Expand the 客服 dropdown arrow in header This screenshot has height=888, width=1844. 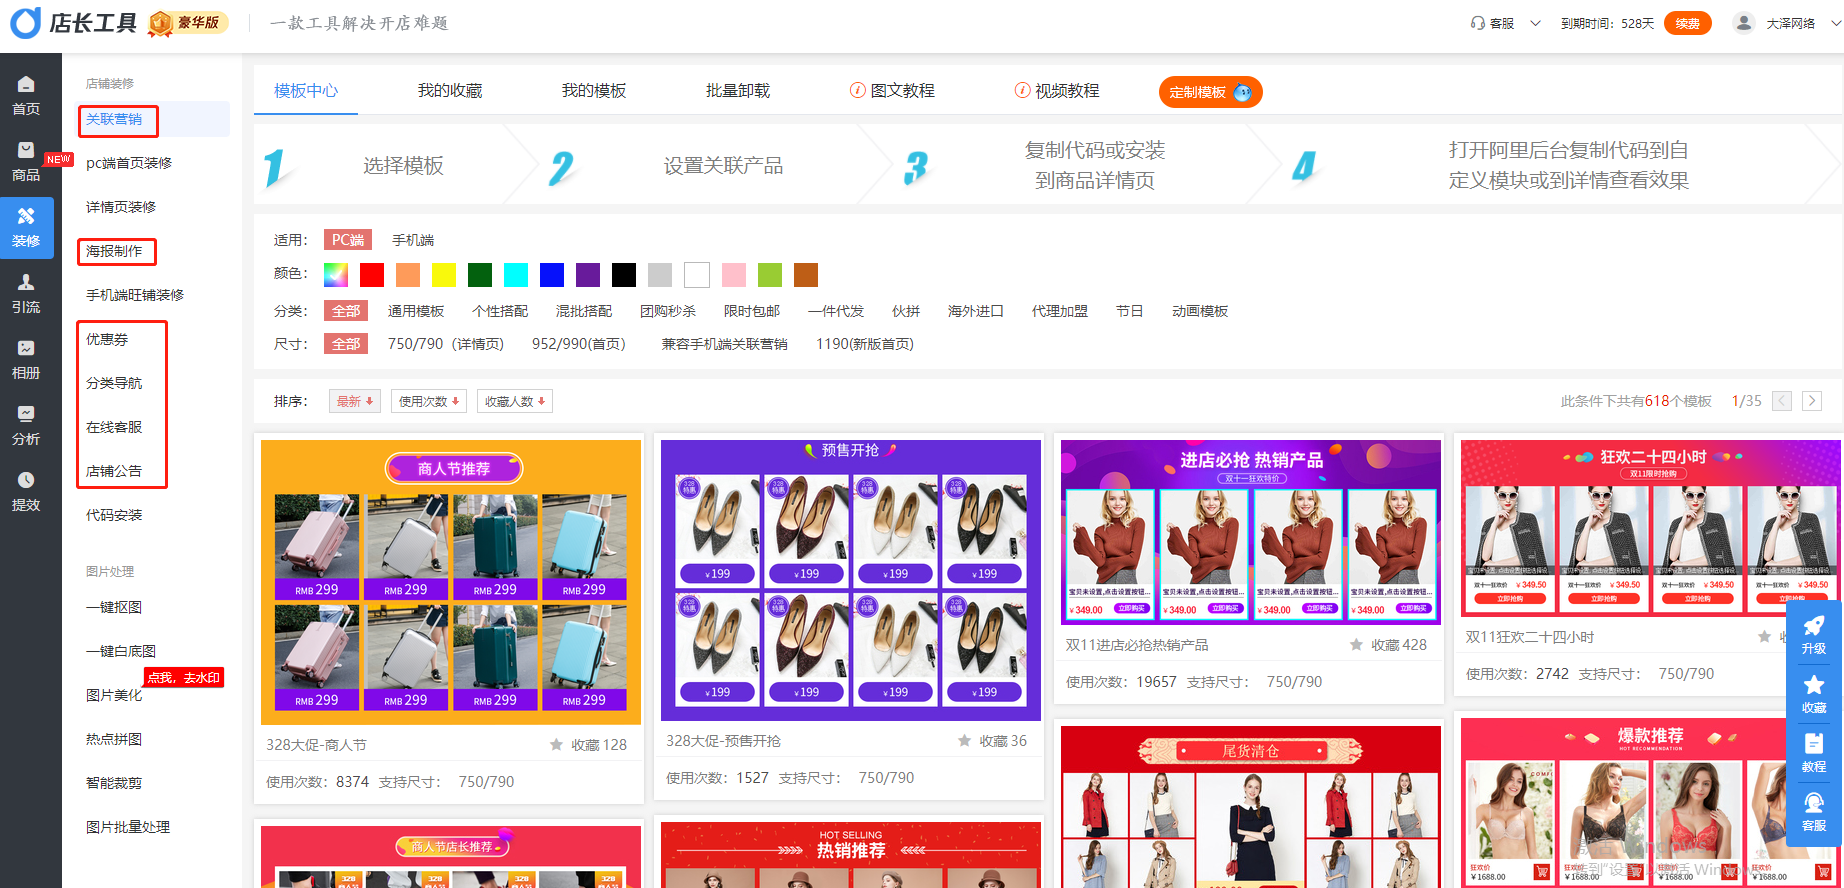(1535, 23)
